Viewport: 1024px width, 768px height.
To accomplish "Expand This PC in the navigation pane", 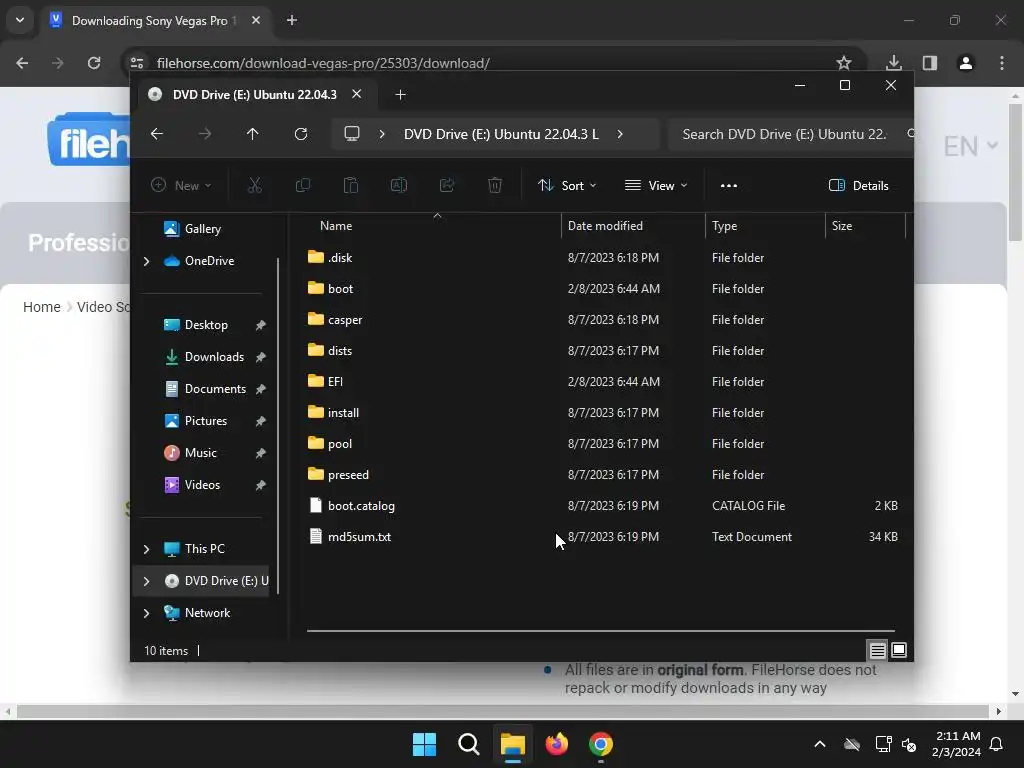I will click(x=146, y=549).
